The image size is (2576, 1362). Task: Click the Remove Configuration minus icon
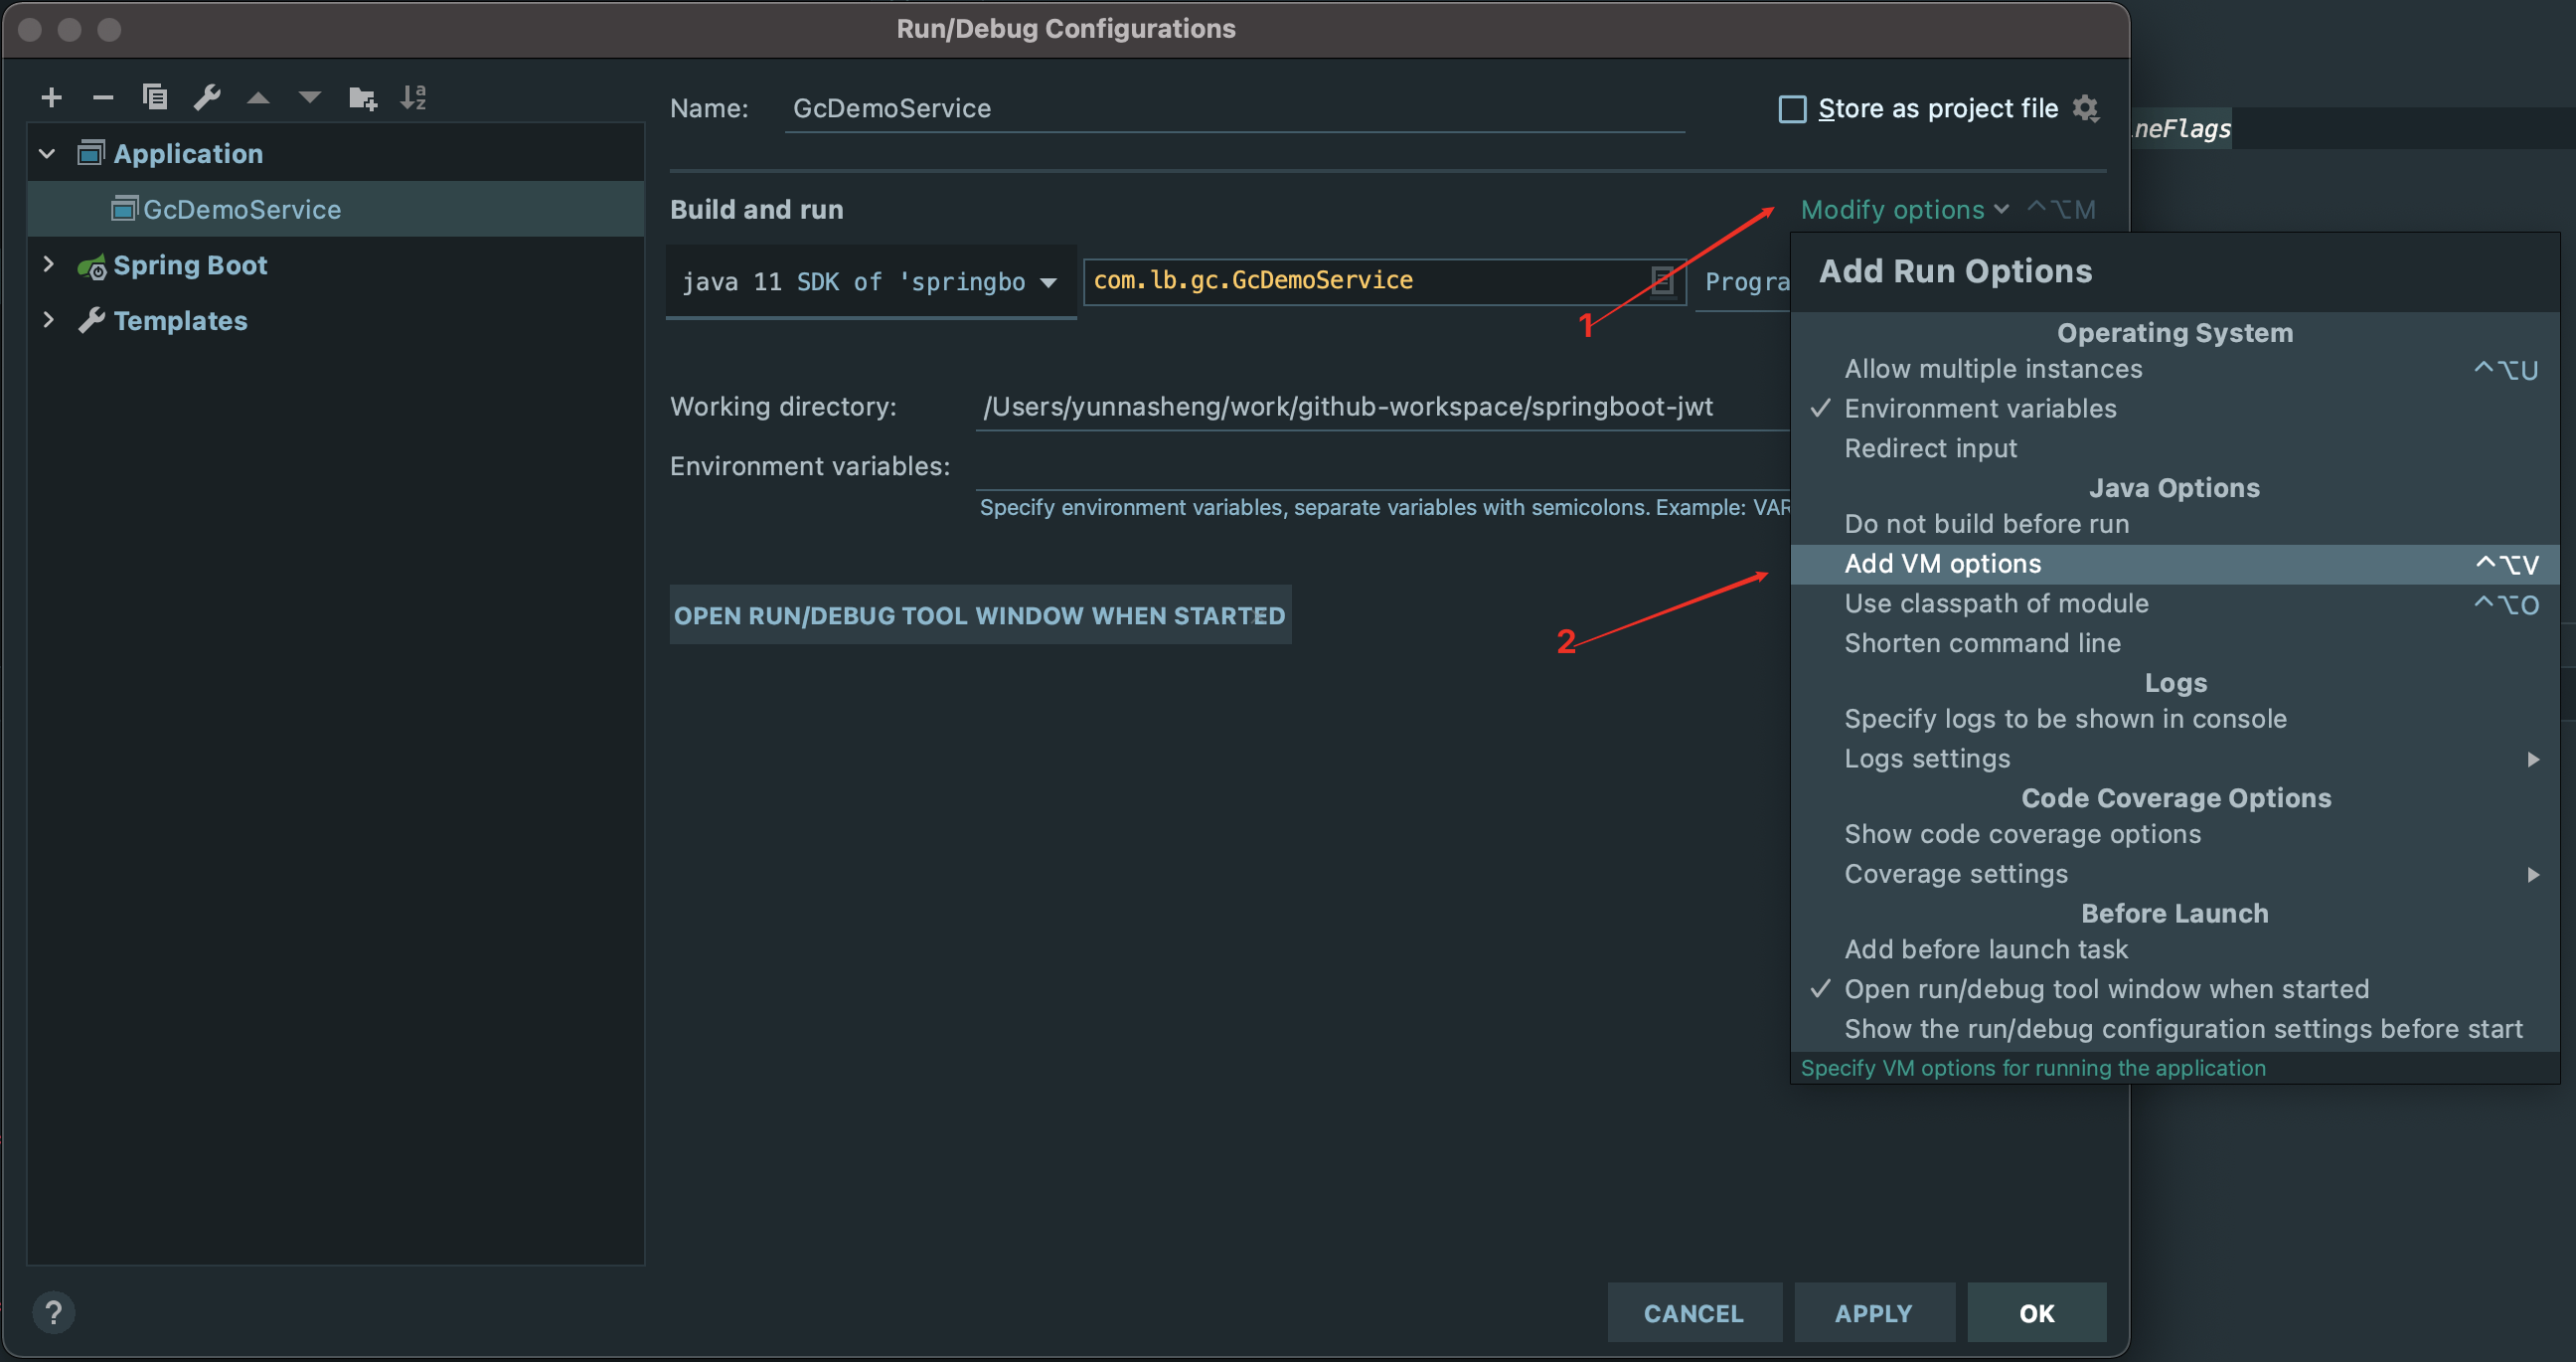tap(103, 97)
